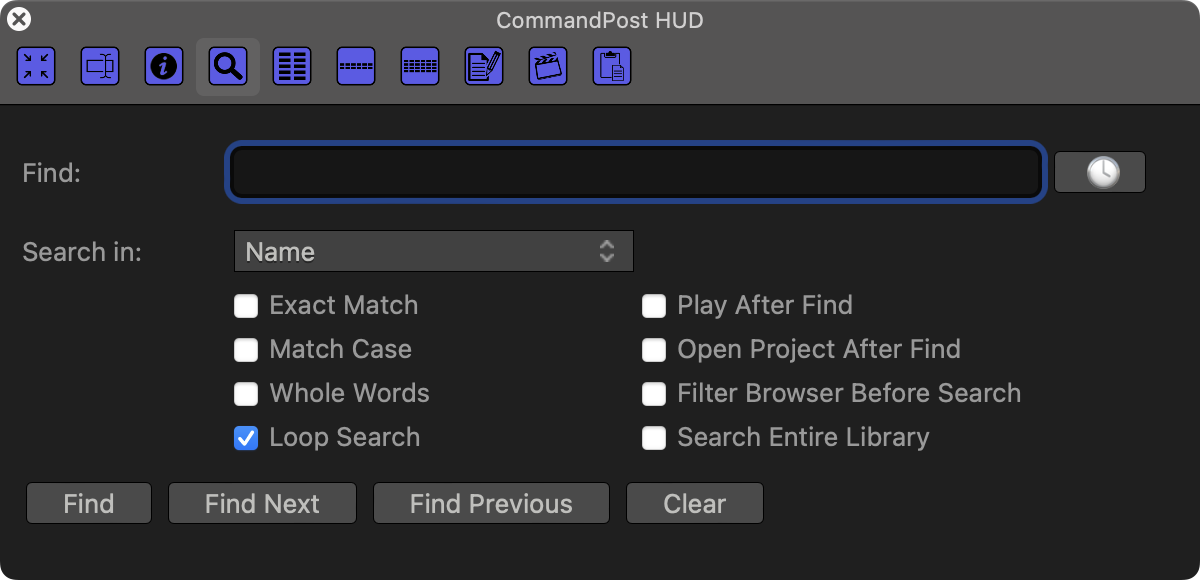Open the Info panel icon
This screenshot has height=580, width=1200.
(164, 67)
